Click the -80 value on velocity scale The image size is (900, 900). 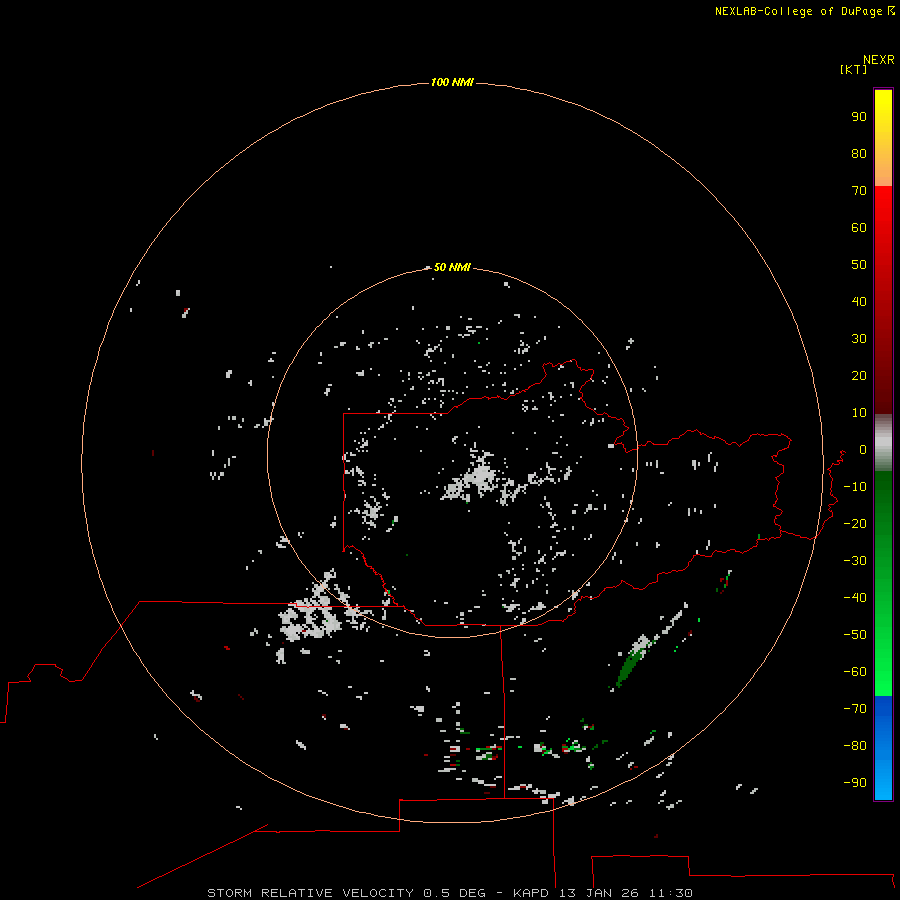pyautogui.click(x=855, y=746)
